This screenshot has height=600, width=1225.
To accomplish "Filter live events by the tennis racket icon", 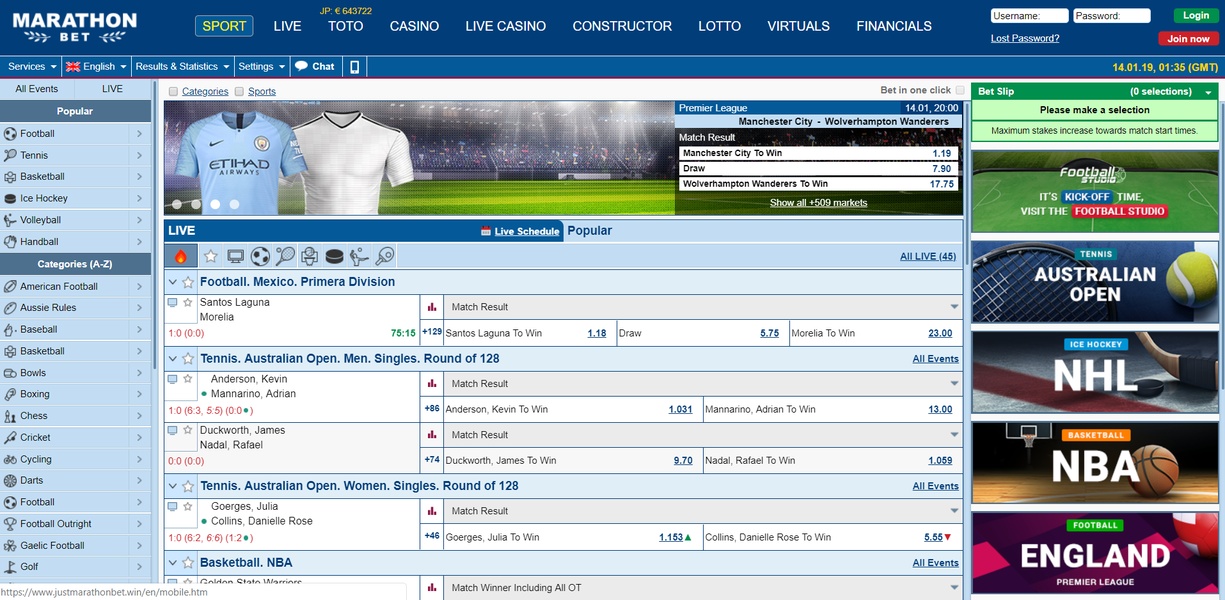I will point(284,255).
